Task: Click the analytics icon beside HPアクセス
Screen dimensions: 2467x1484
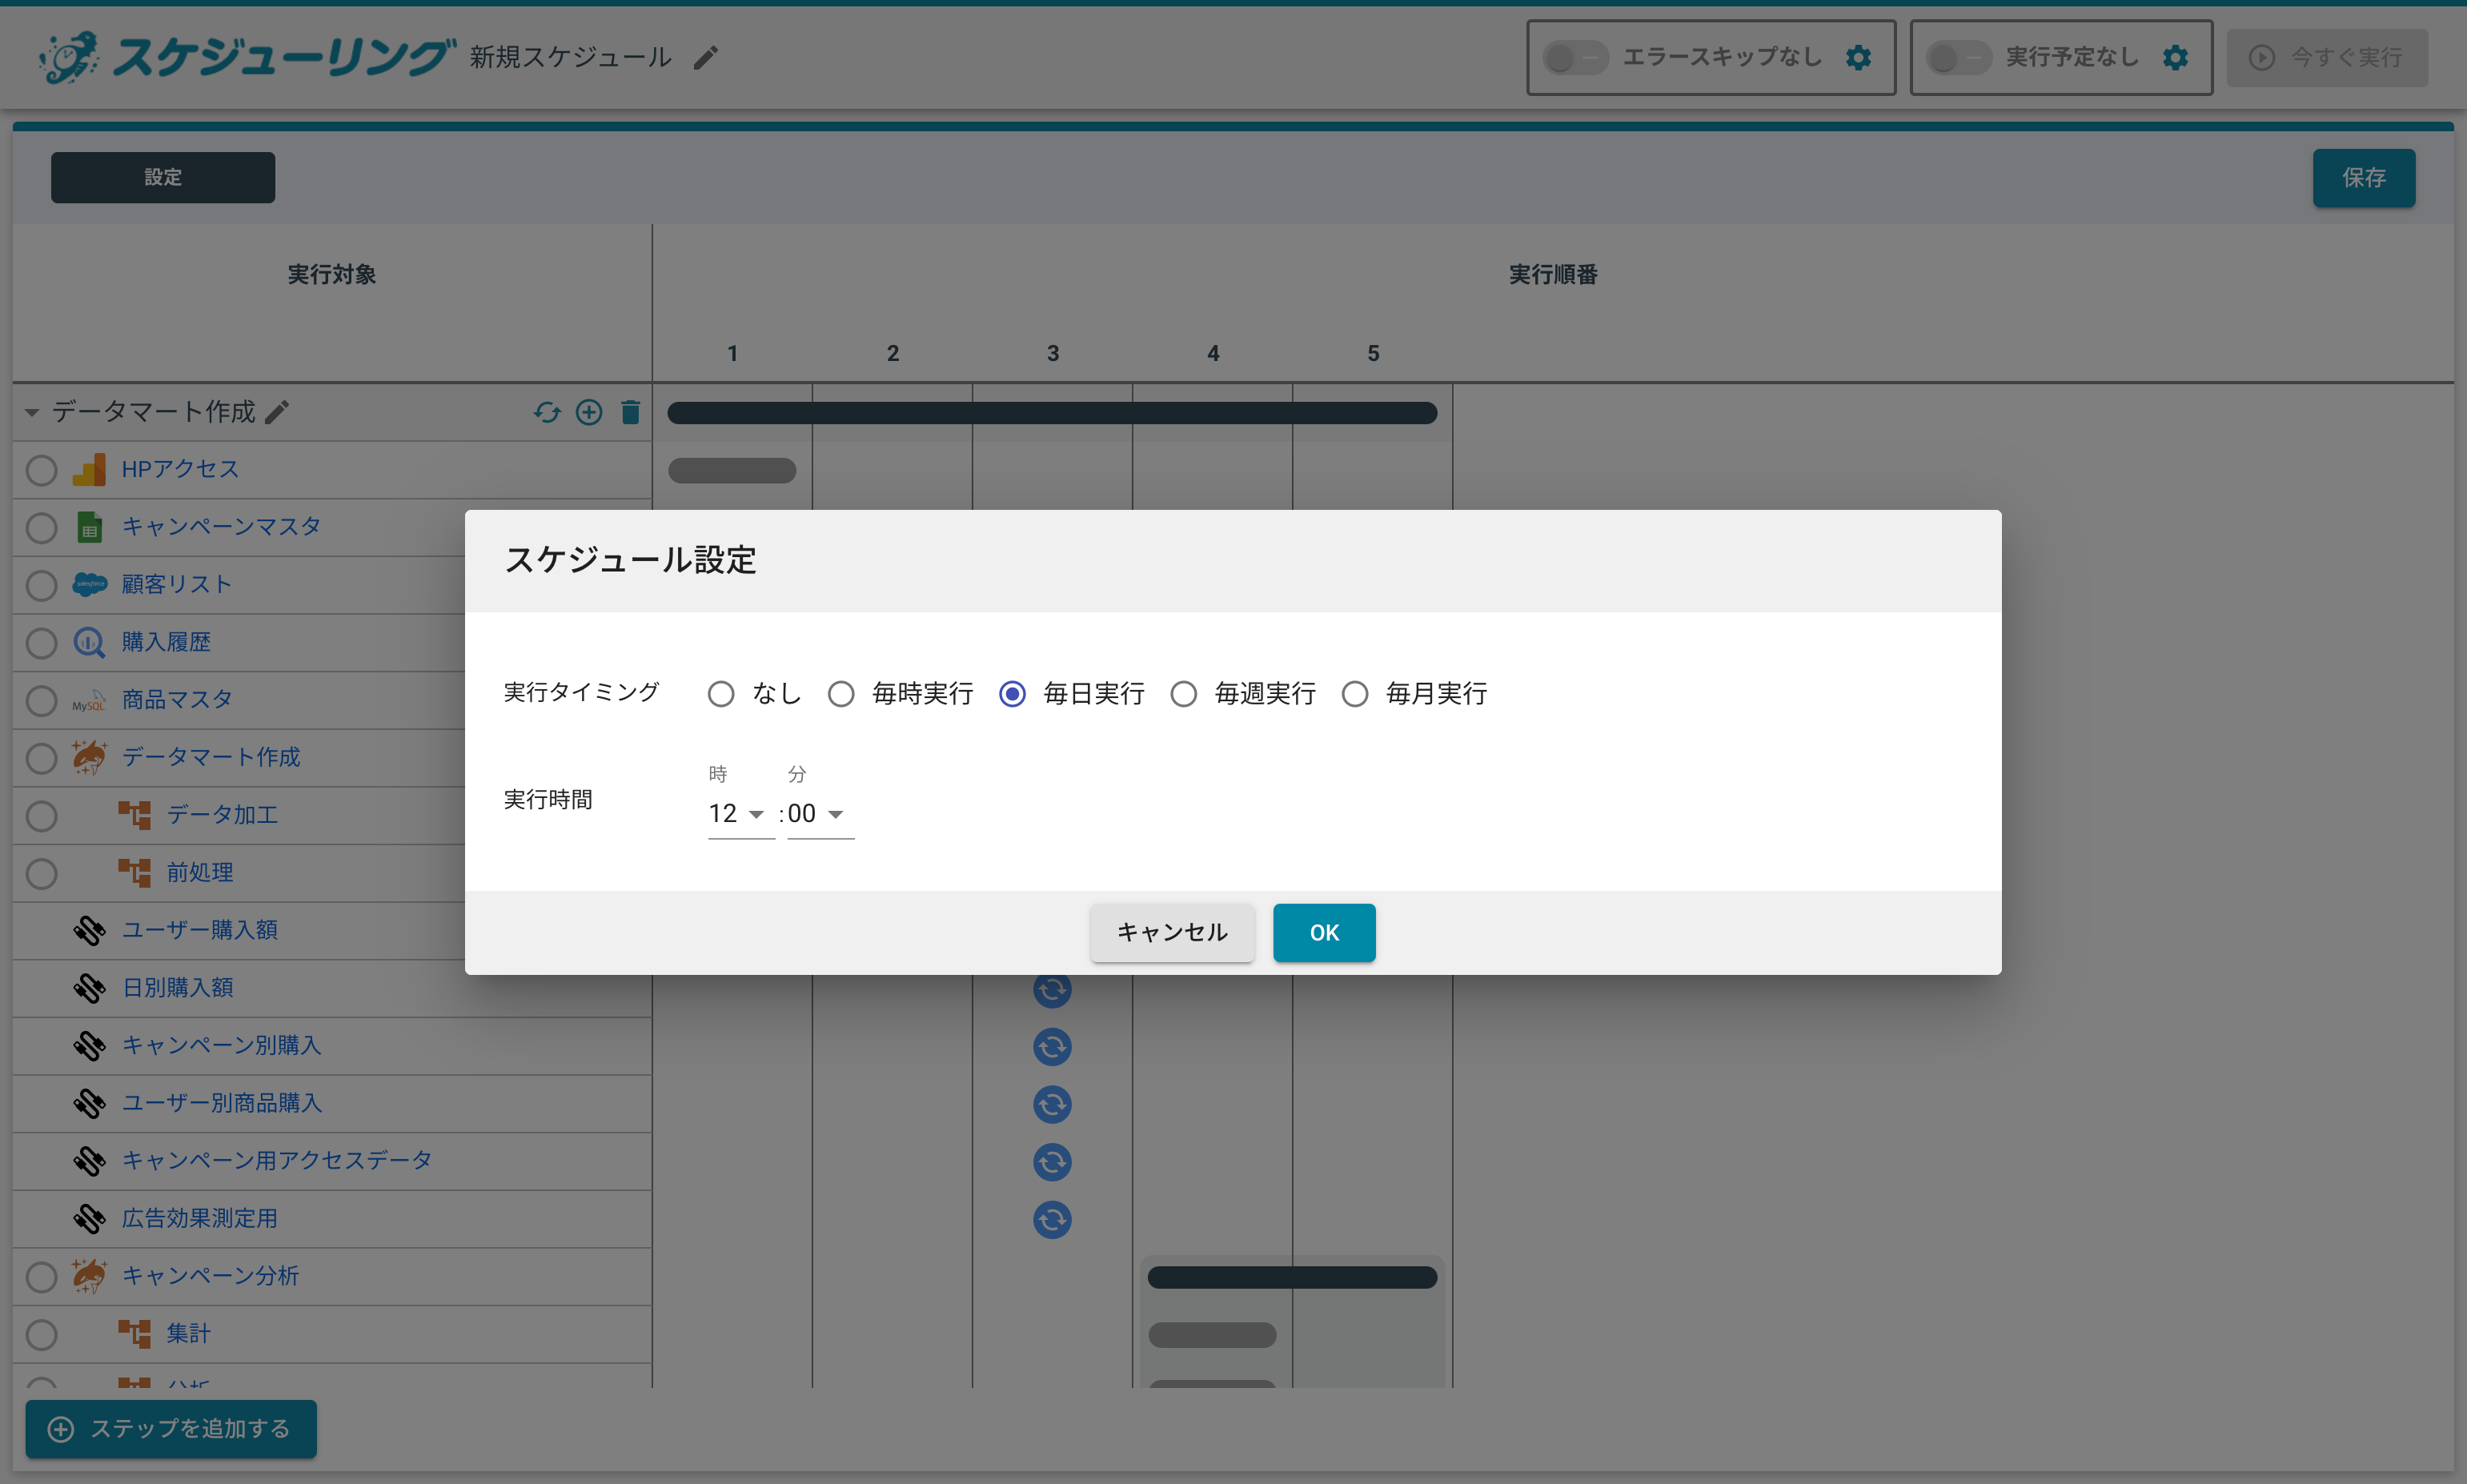Action: coord(90,469)
